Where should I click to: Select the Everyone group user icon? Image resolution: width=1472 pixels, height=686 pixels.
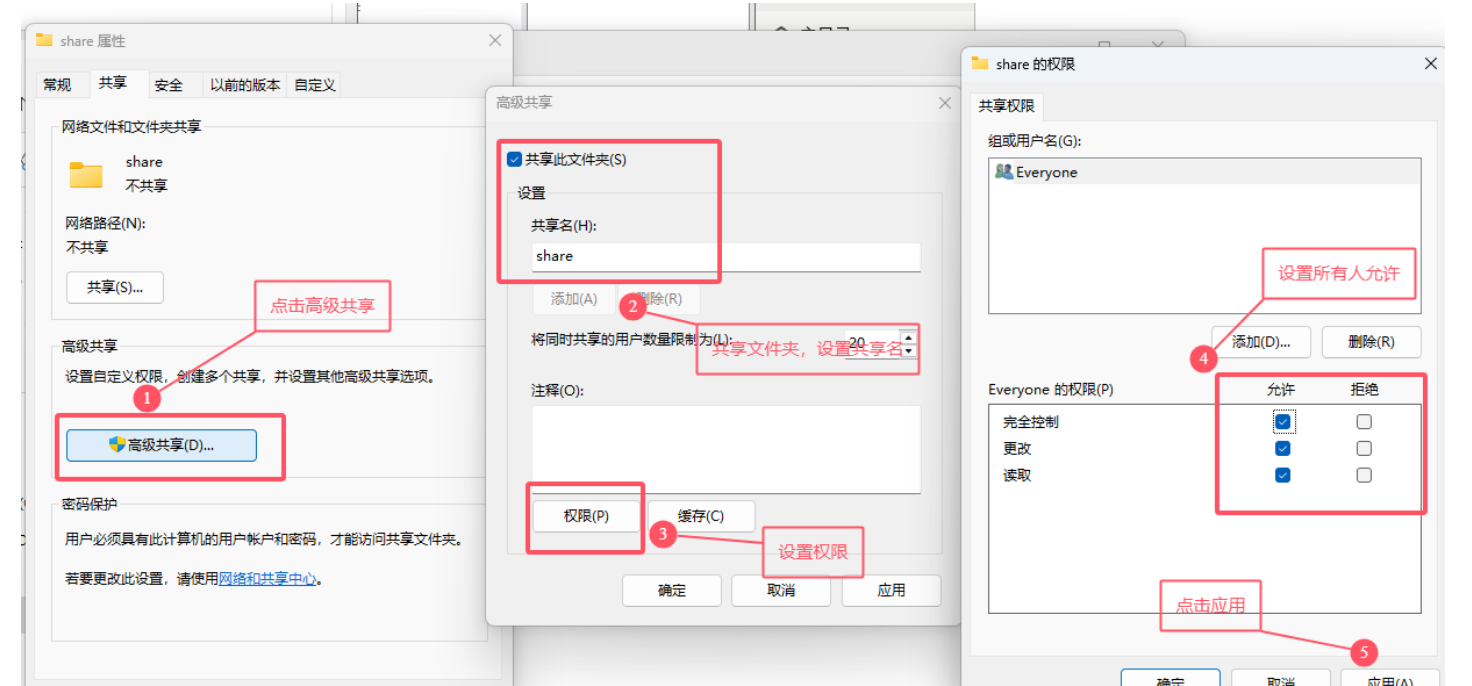1004,172
